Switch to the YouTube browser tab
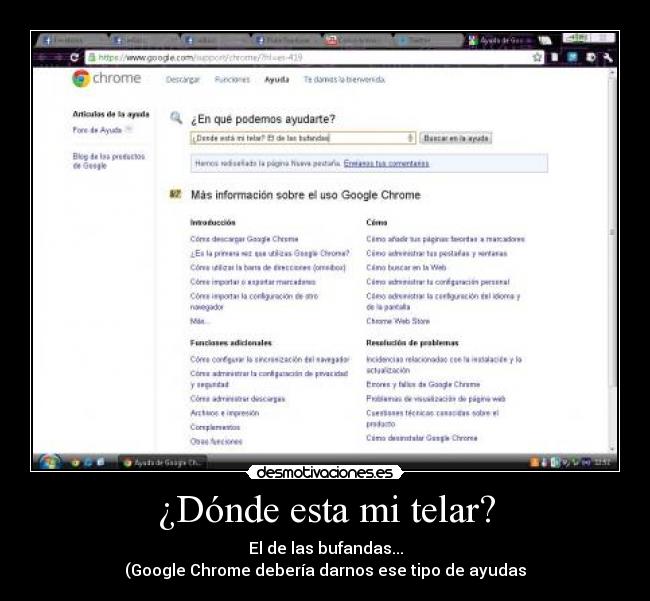The image size is (650, 601). tap(357, 40)
